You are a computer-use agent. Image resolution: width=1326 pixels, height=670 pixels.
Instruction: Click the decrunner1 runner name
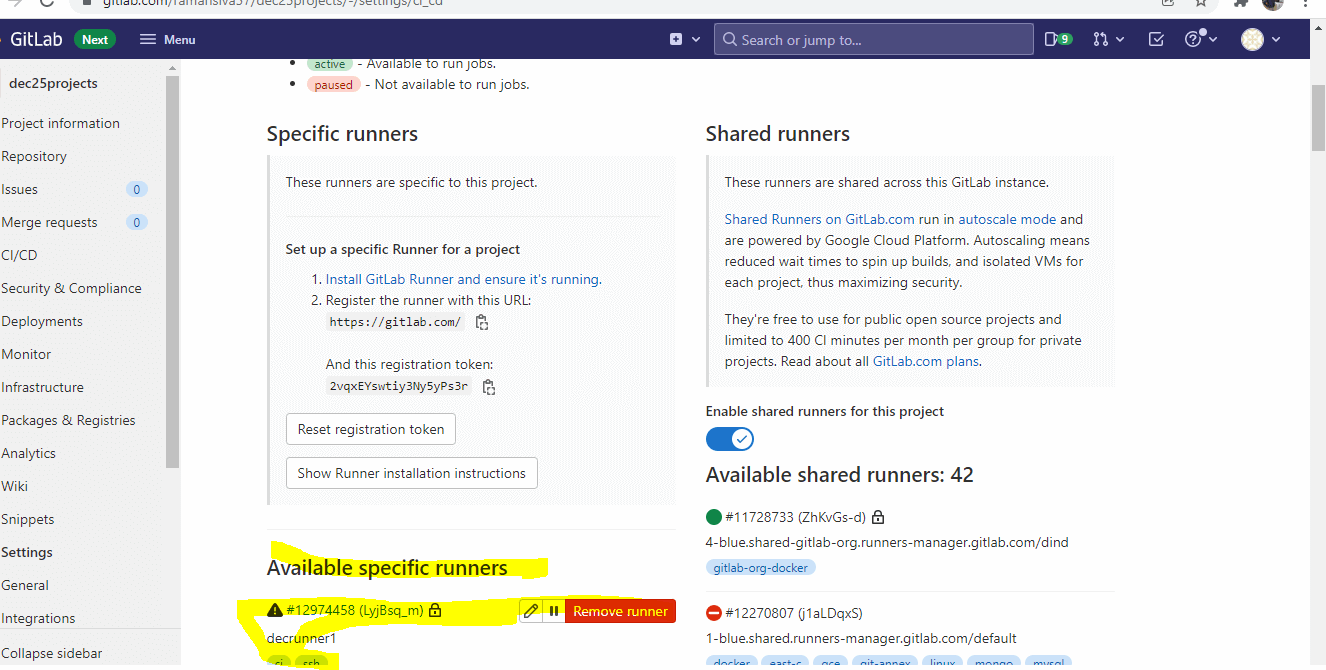[301, 638]
